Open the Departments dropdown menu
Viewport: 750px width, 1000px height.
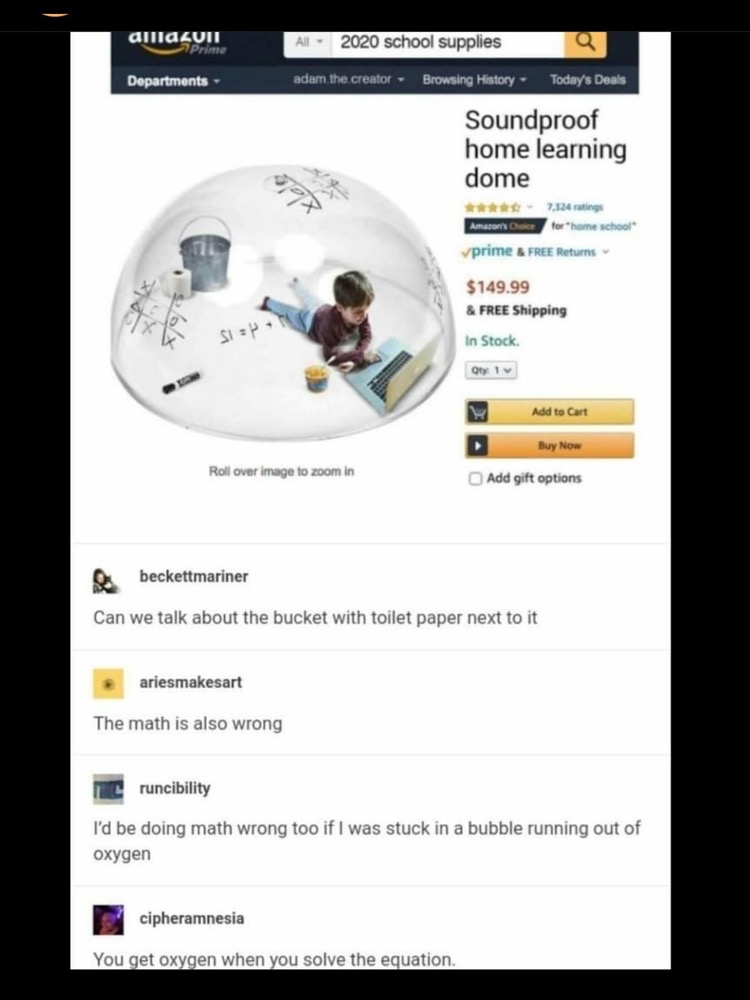(x=173, y=81)
